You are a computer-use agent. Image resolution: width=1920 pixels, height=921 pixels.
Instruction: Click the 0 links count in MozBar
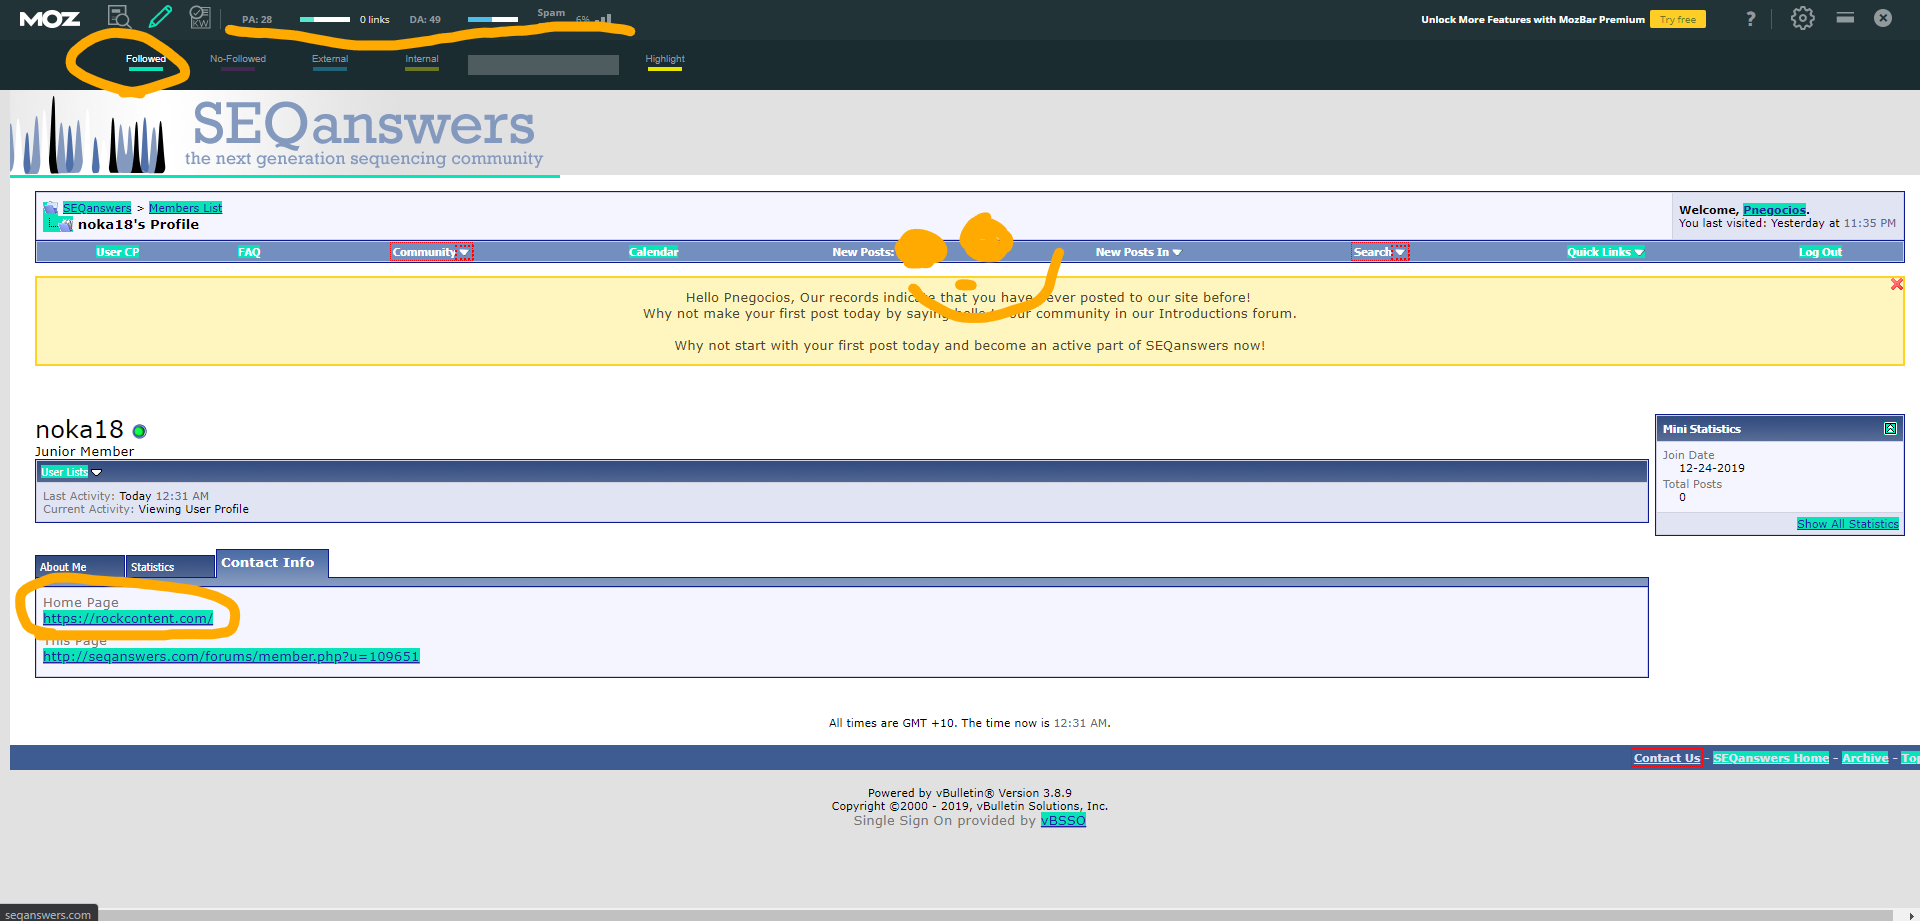click(x=375, y=19)
